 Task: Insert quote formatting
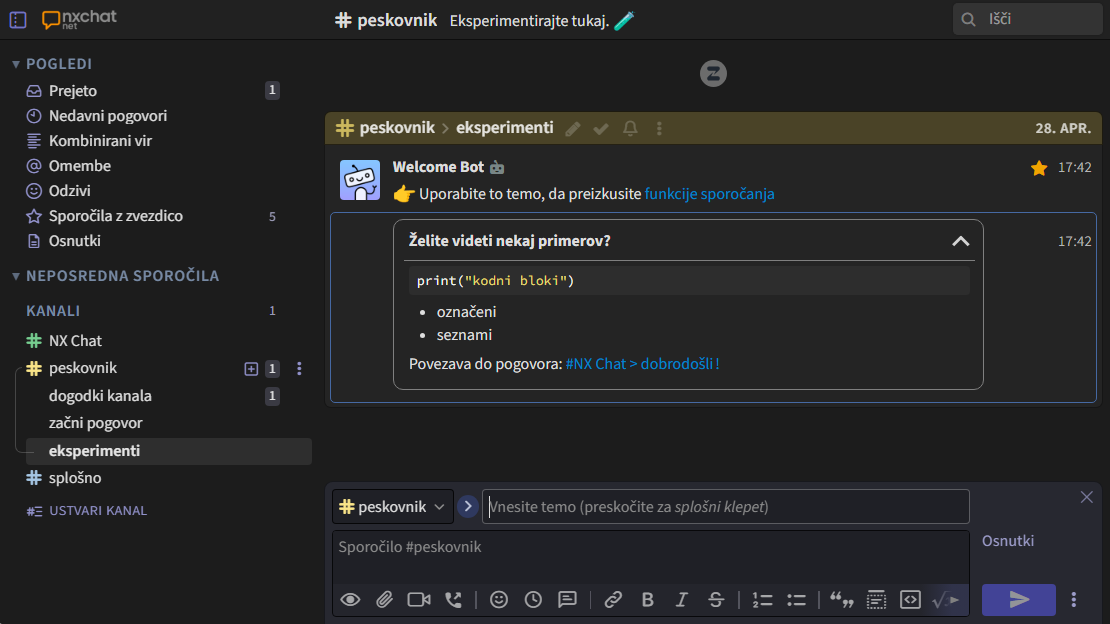click(x=842, y=600)
